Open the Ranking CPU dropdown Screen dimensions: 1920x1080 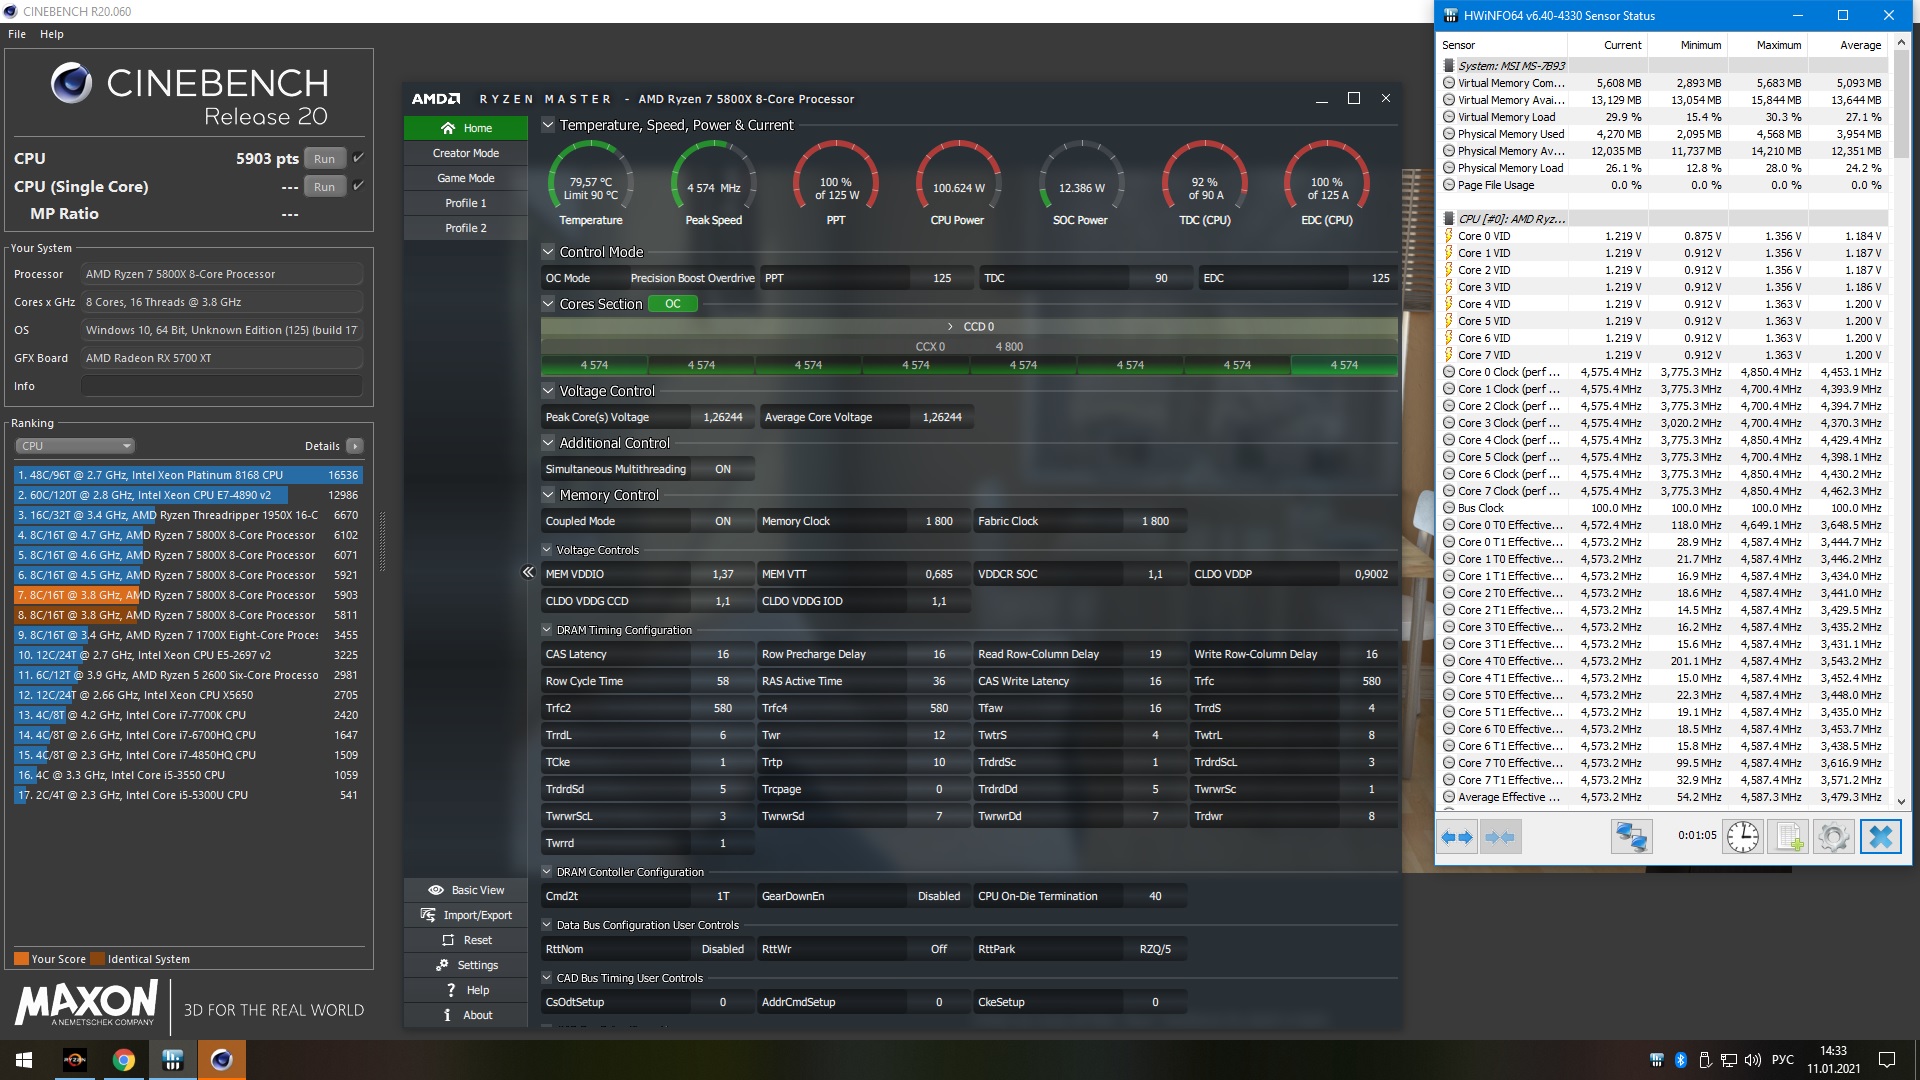[x=75, y=446]
